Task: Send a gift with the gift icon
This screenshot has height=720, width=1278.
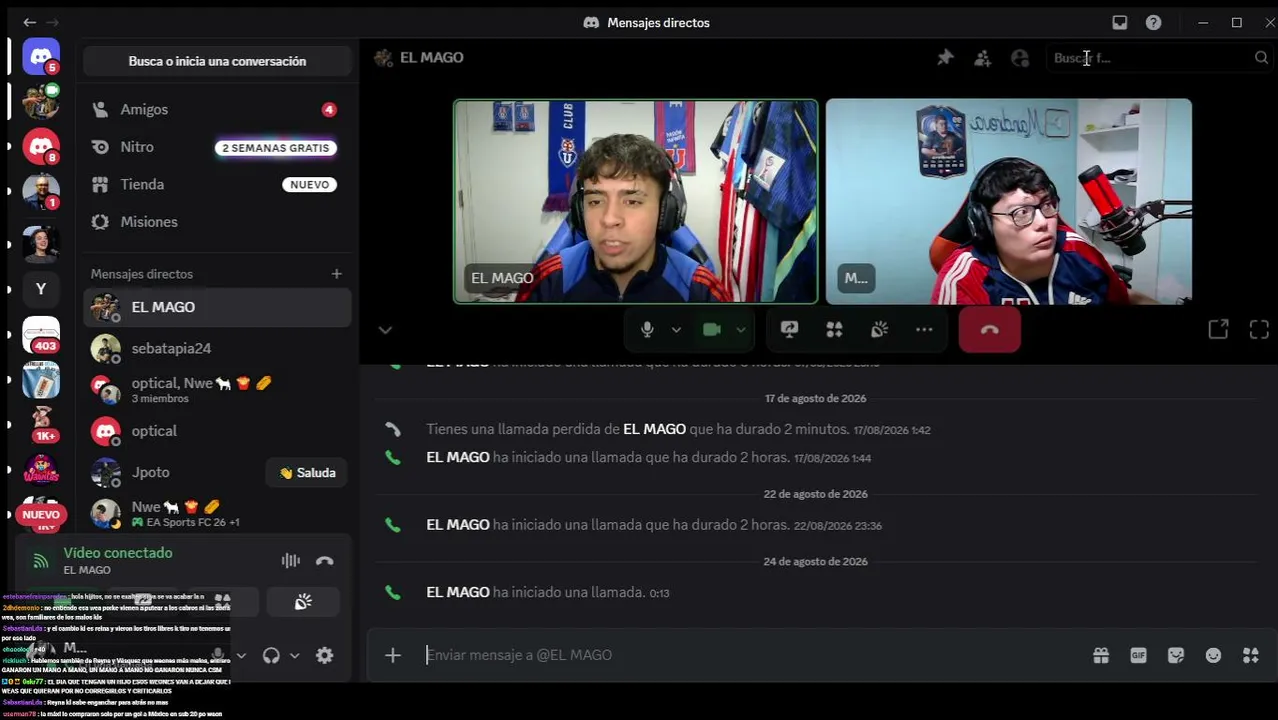Action: coord(1101,655)
